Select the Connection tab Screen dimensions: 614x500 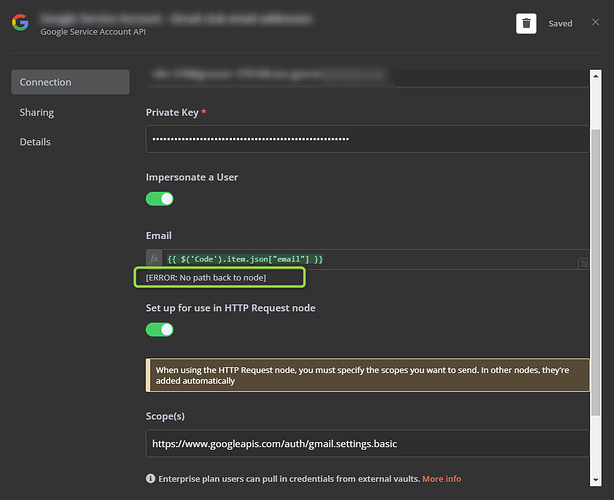pyautogui.click(x=70, y=82)
